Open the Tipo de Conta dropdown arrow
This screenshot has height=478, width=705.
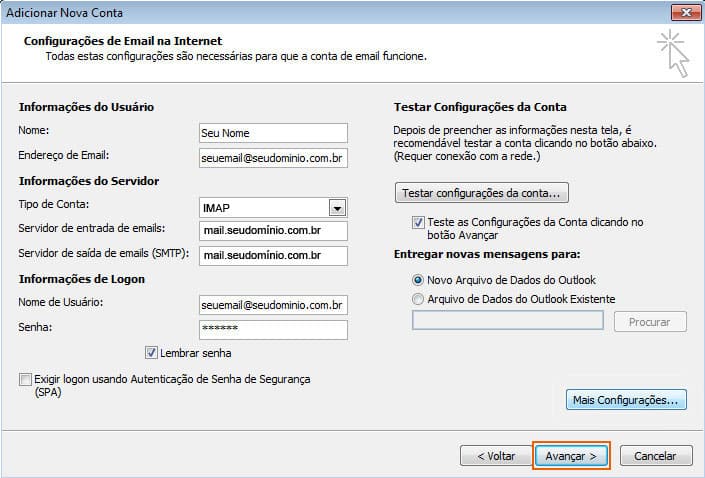337,207
